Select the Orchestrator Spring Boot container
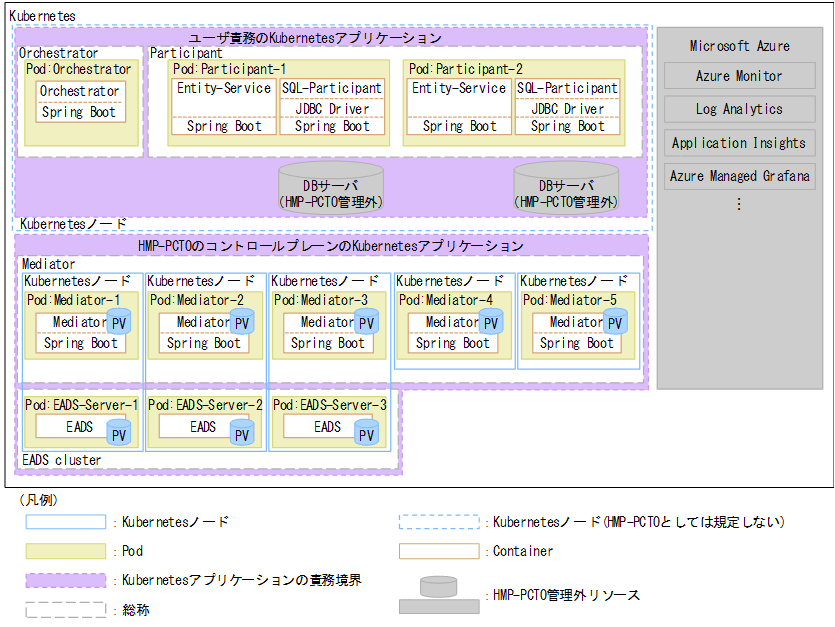This screenshot has height=627, width=835. pos(80,112)
